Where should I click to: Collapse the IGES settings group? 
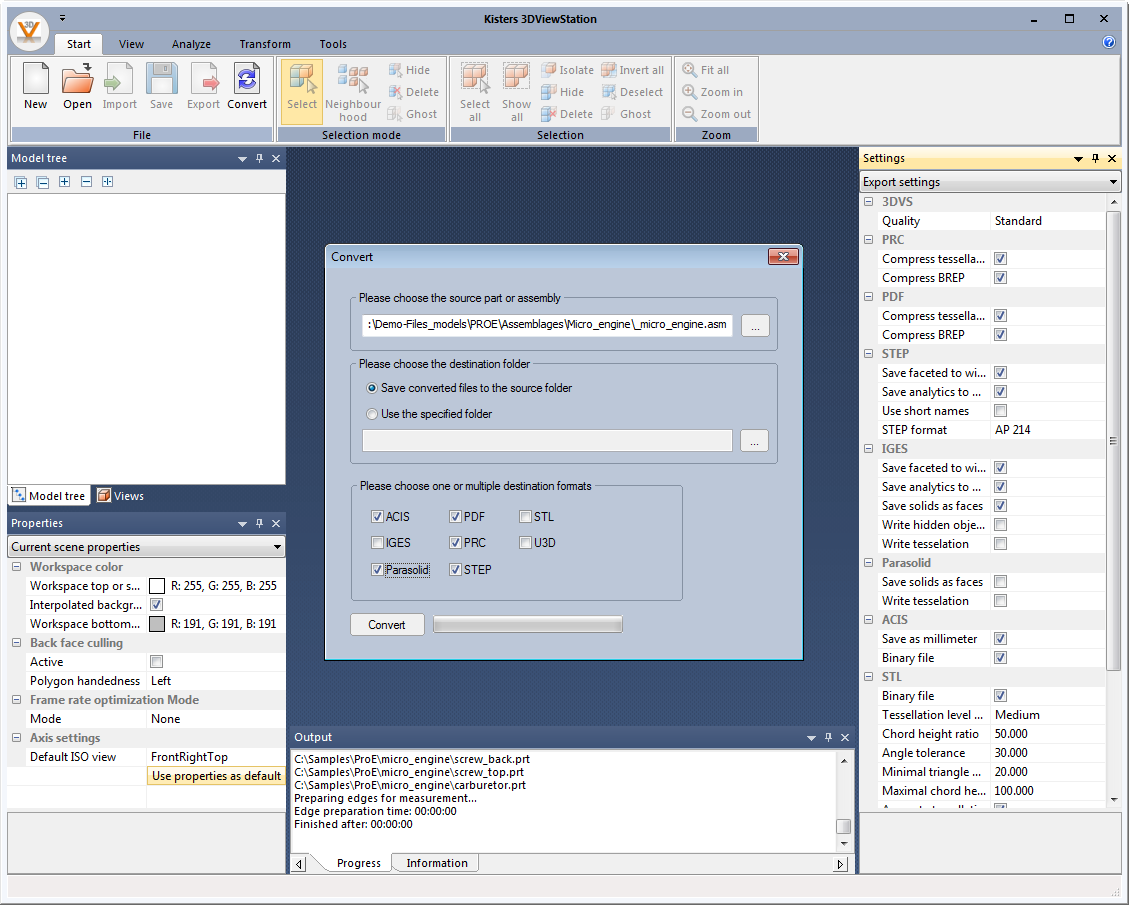(x=869, y=449)
